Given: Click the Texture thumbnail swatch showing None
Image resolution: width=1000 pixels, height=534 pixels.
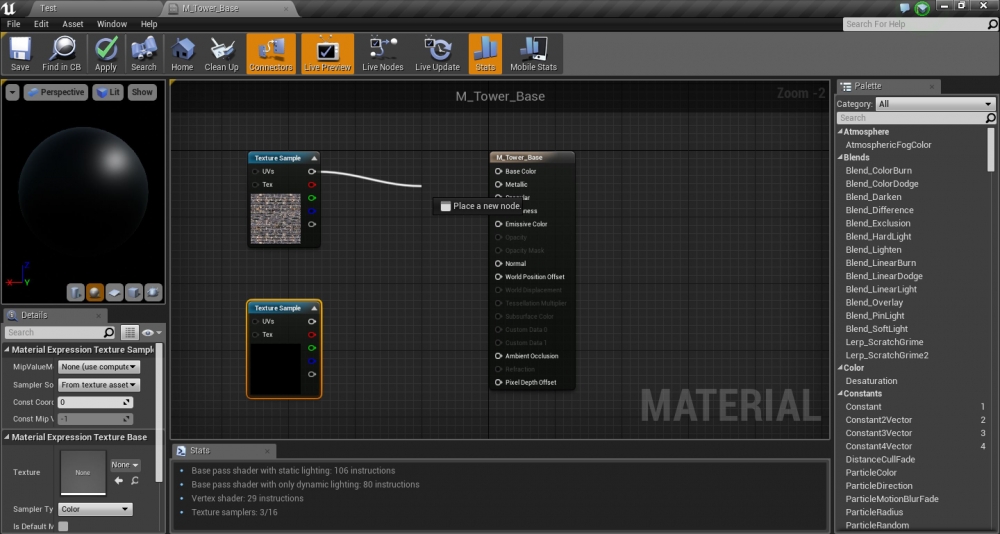Looking at the screenshot, I should (83, 472).
